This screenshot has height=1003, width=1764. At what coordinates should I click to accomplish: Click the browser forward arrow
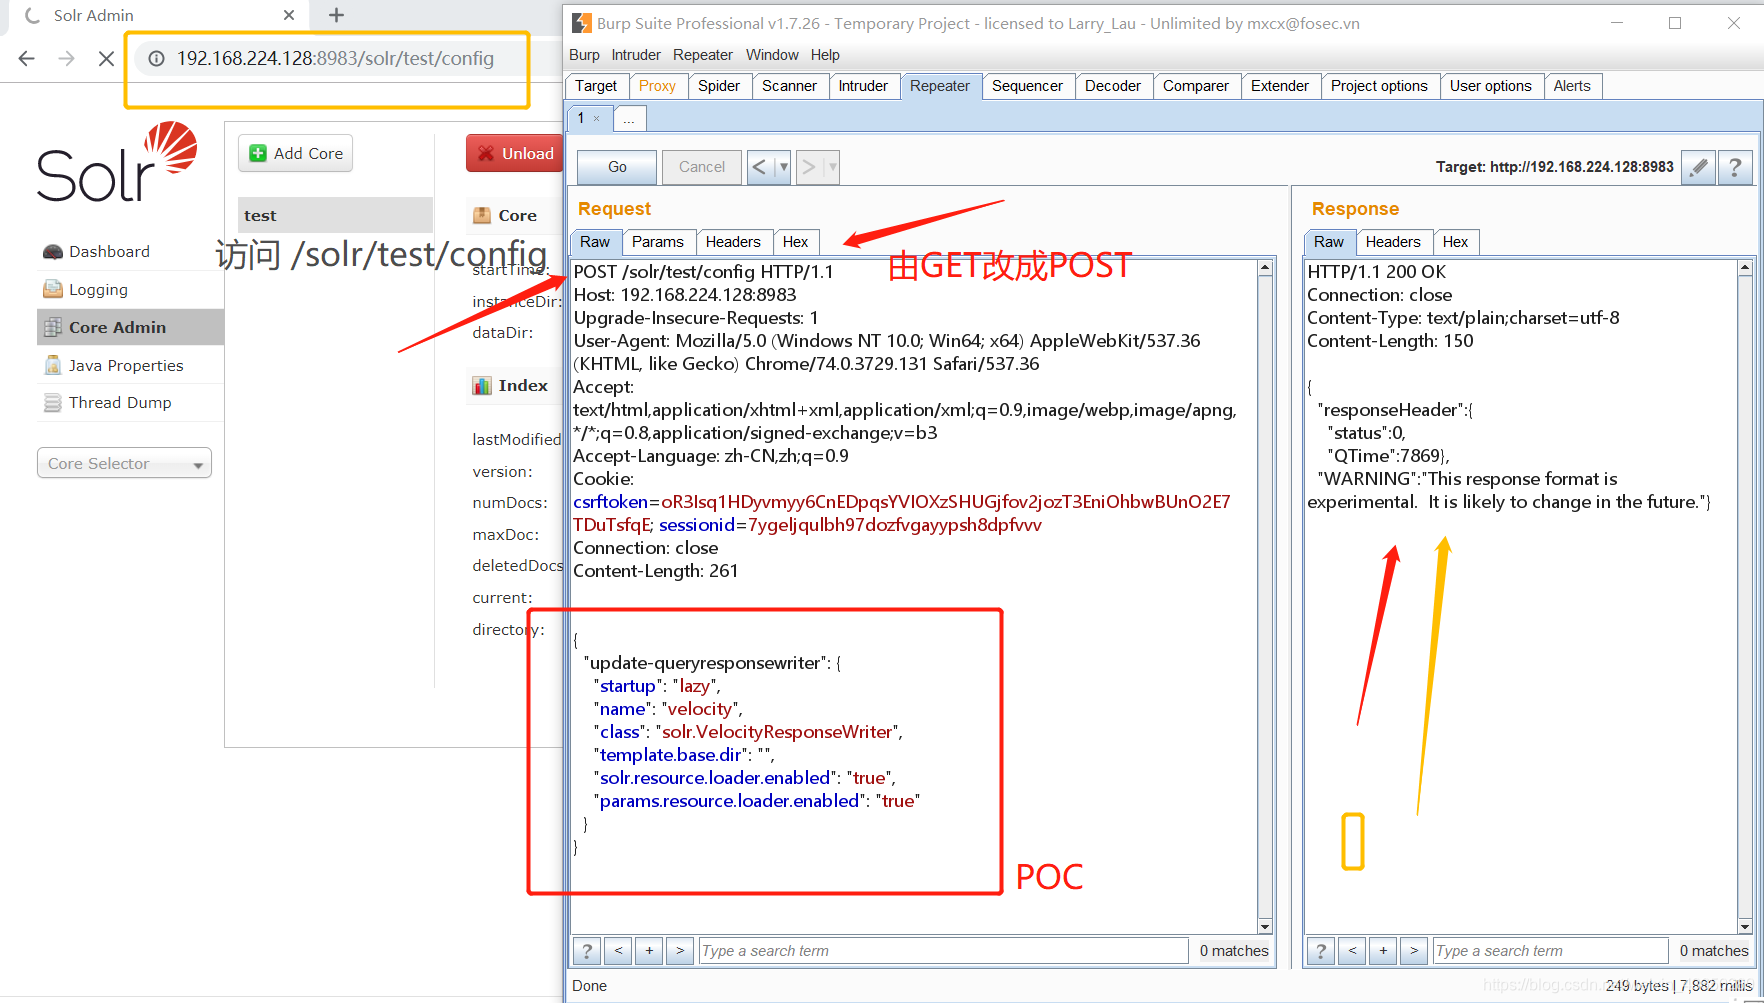pos(66,59)
